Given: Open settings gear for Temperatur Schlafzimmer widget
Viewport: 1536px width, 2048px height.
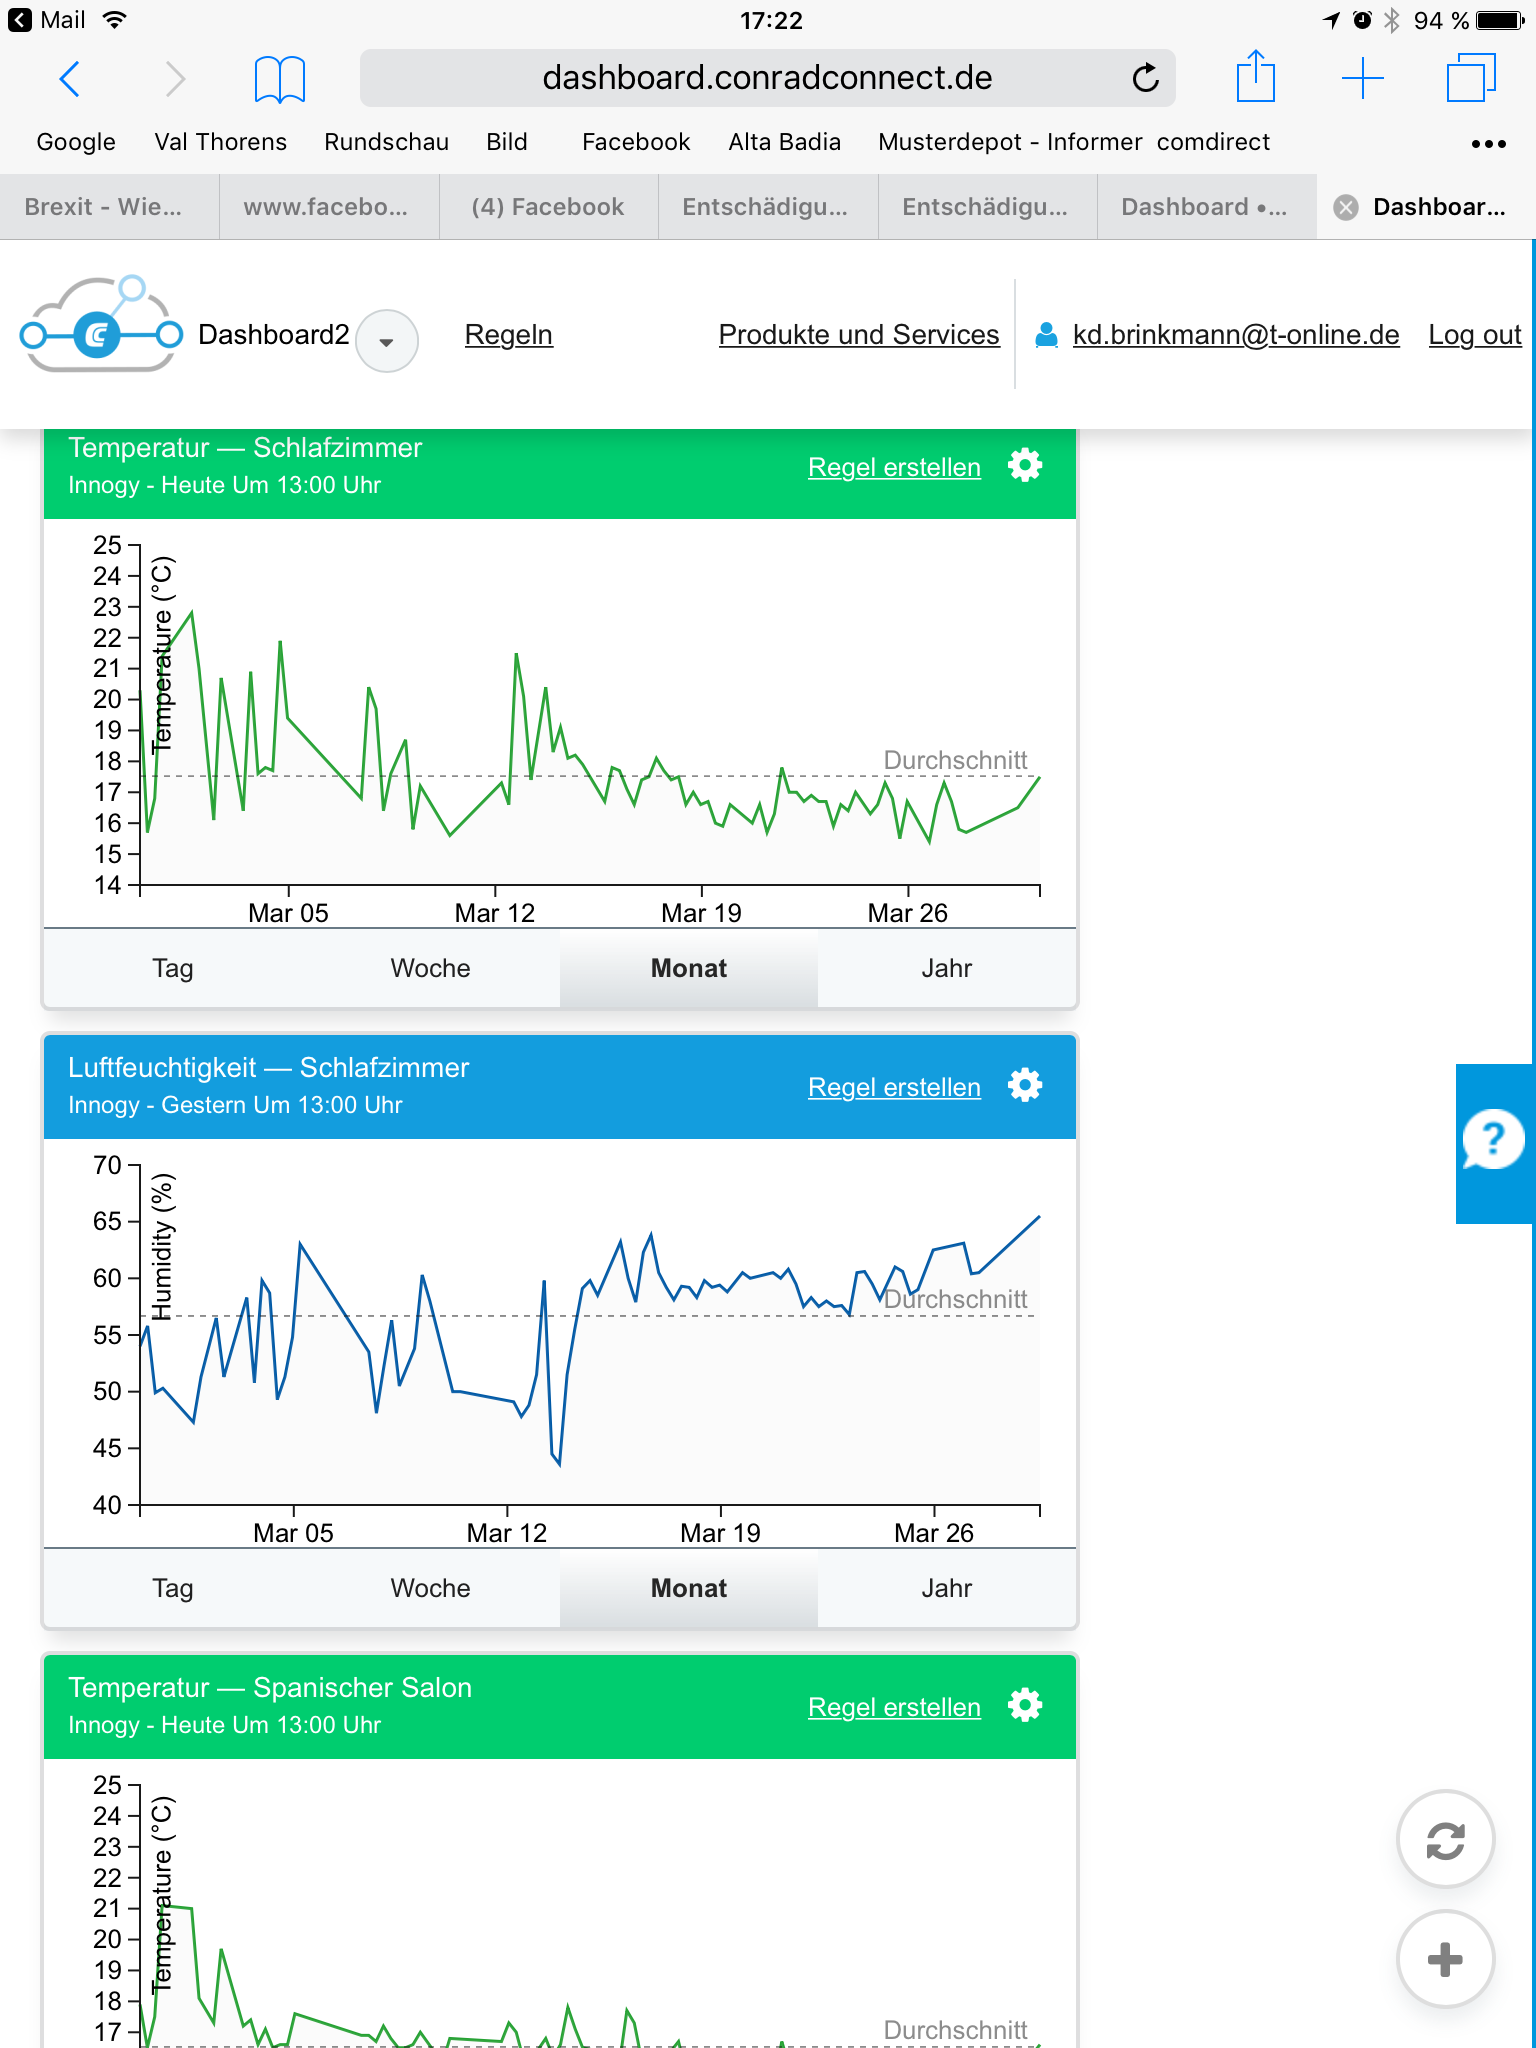Looking at the screenshot, I should click(1025, 466).
